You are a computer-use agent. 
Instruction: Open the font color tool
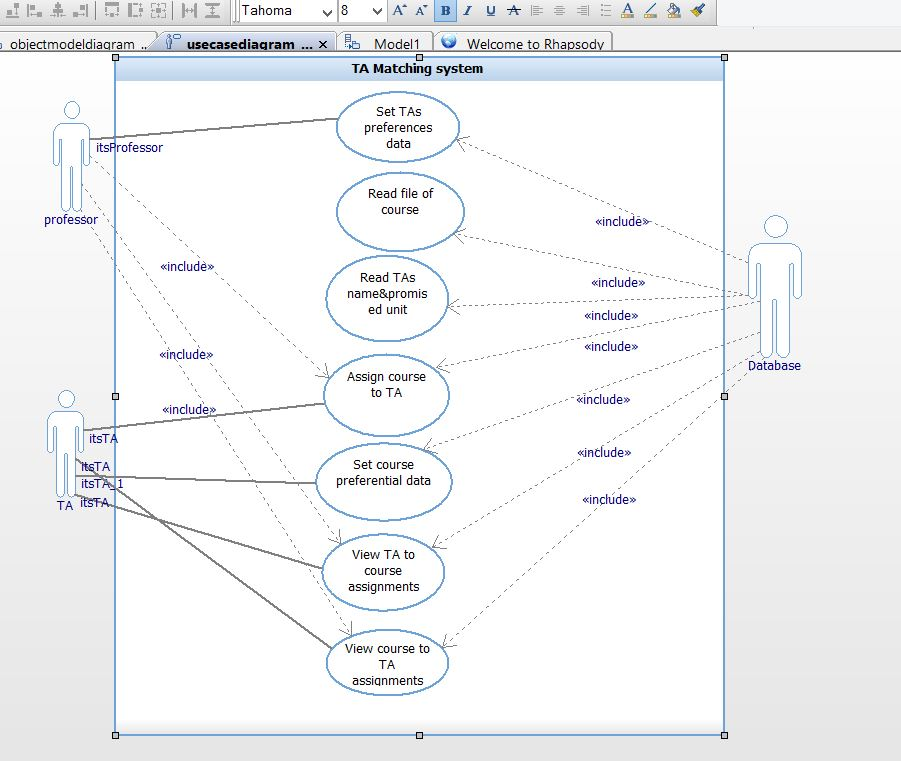pyautogui.click(x=627, y=11)
